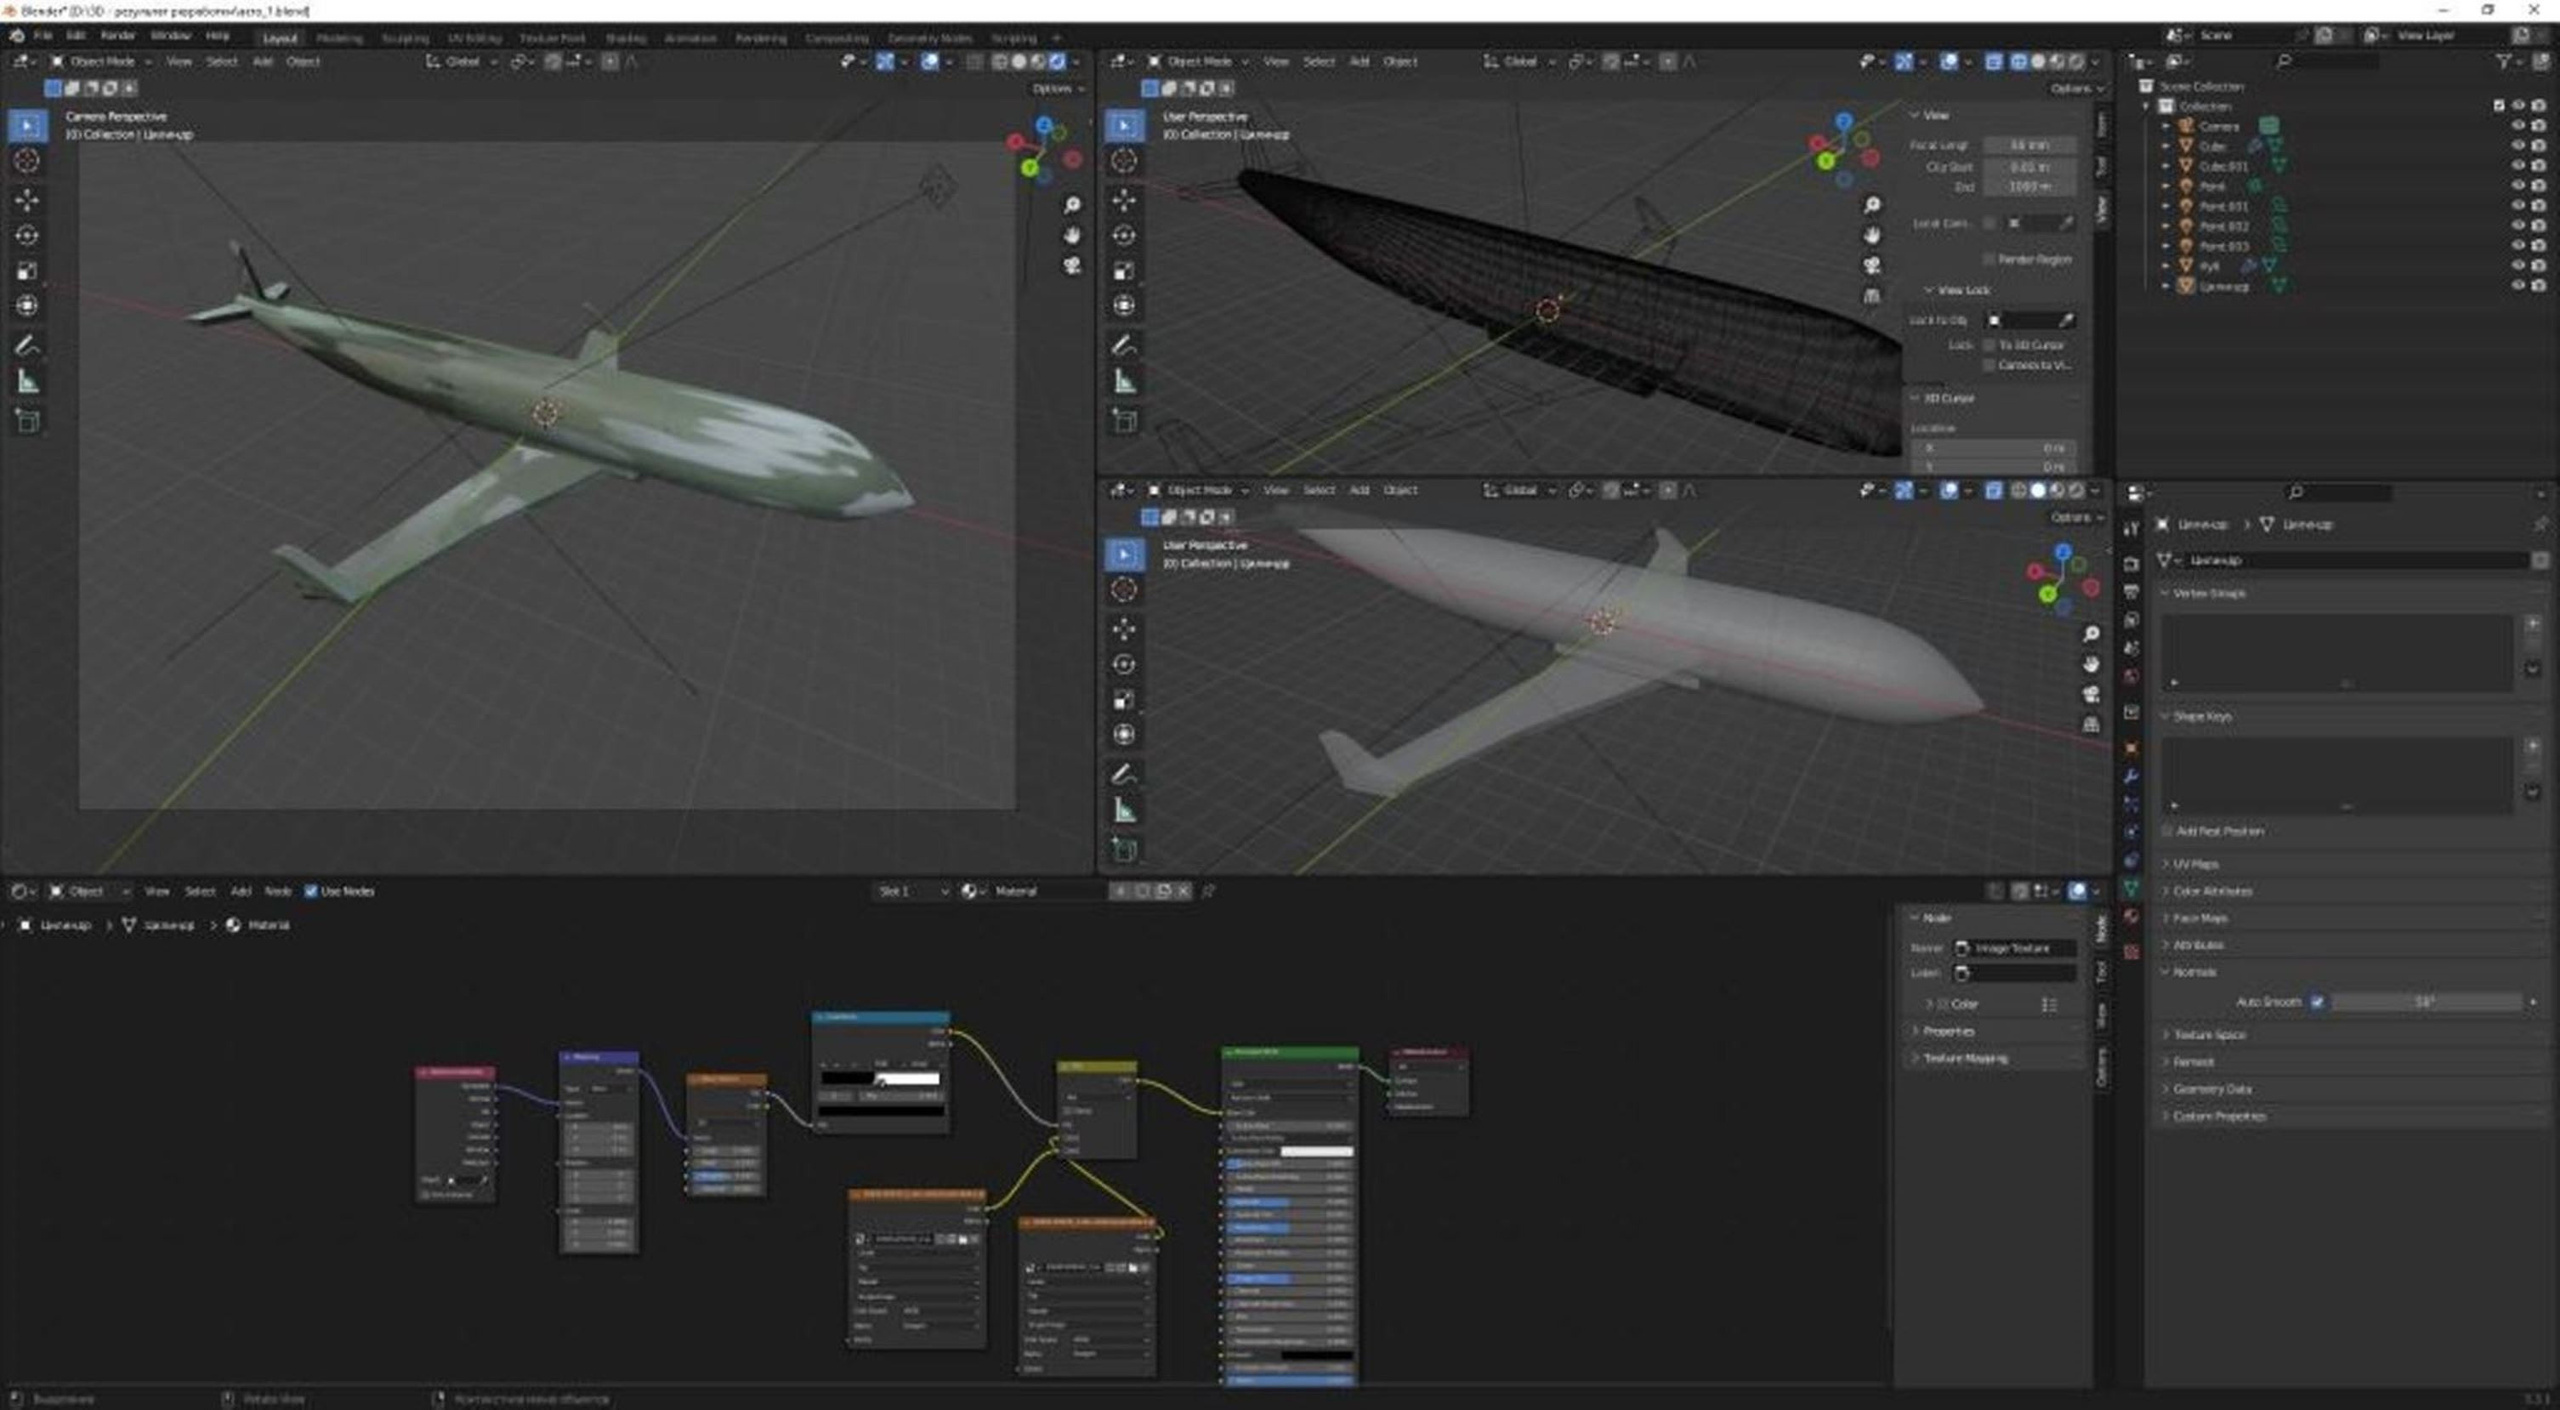Image resolution: width=2560 pixels, height=1410 pixels.
Task: Select the Rotate tool in camera viewport
Action: [27, 236]
